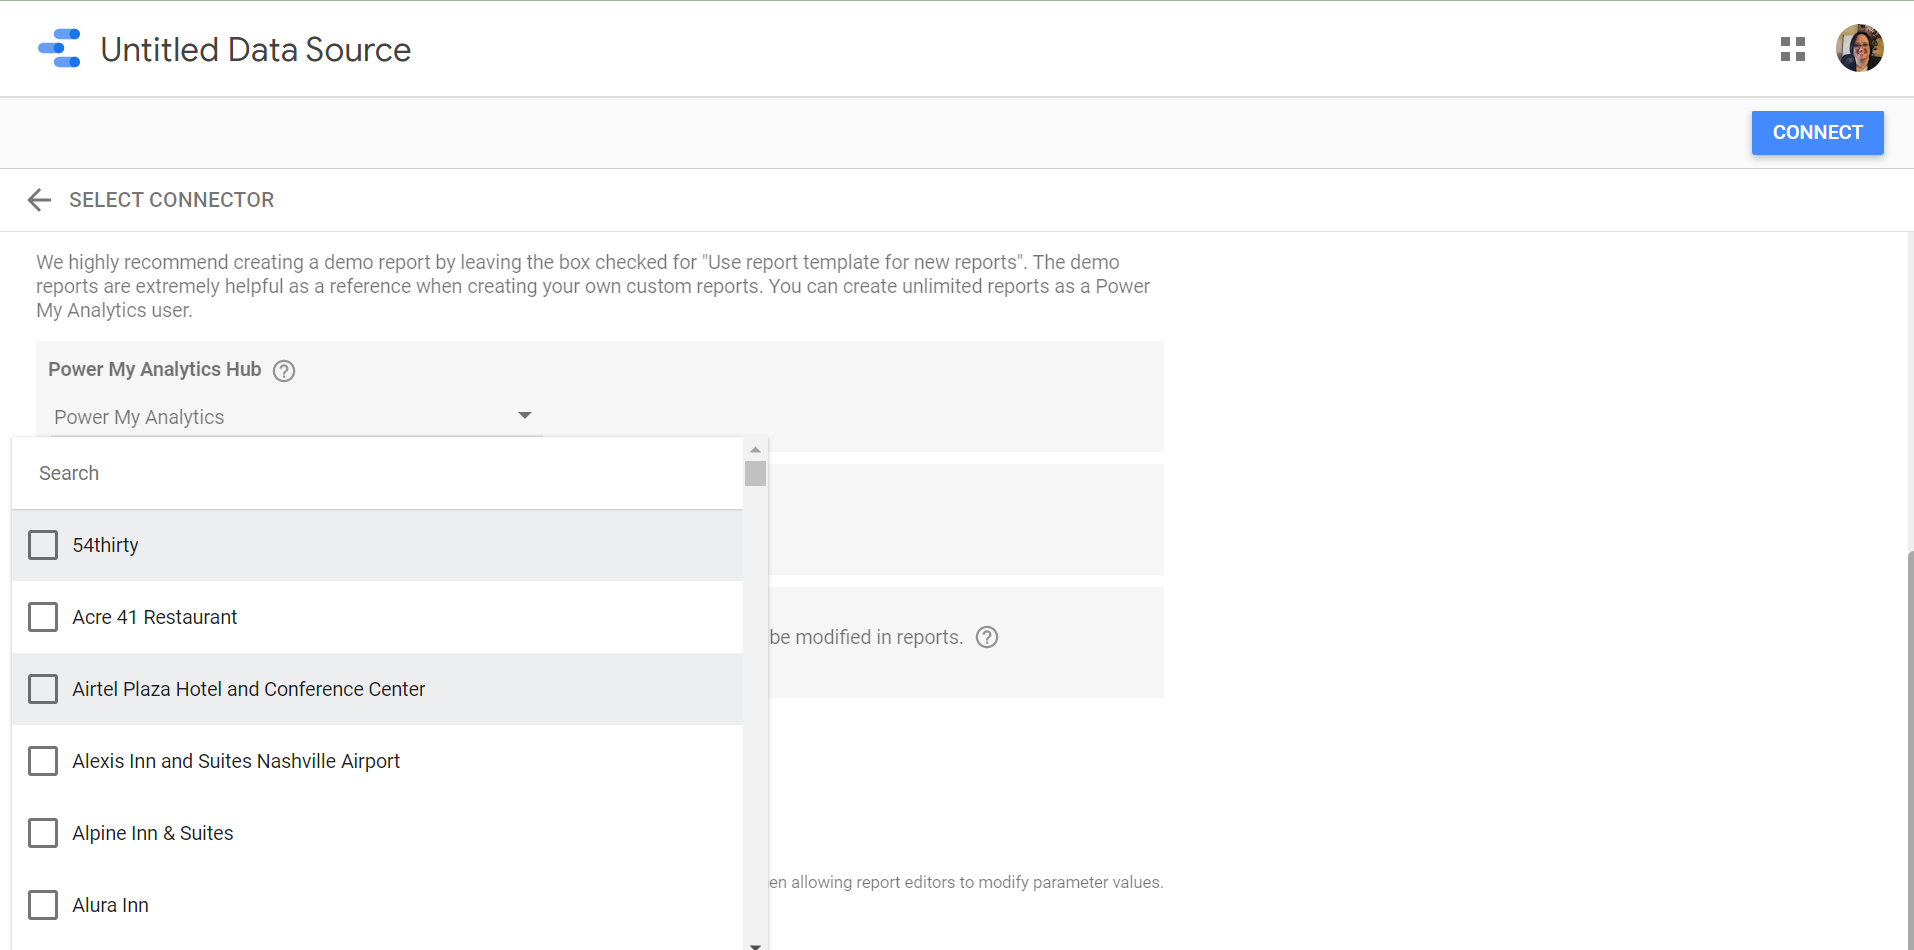This screenshot has width=1914, height=950.
Task: Tick the Acre 41 Restaurant checkbox
Action: coord(43,617)
